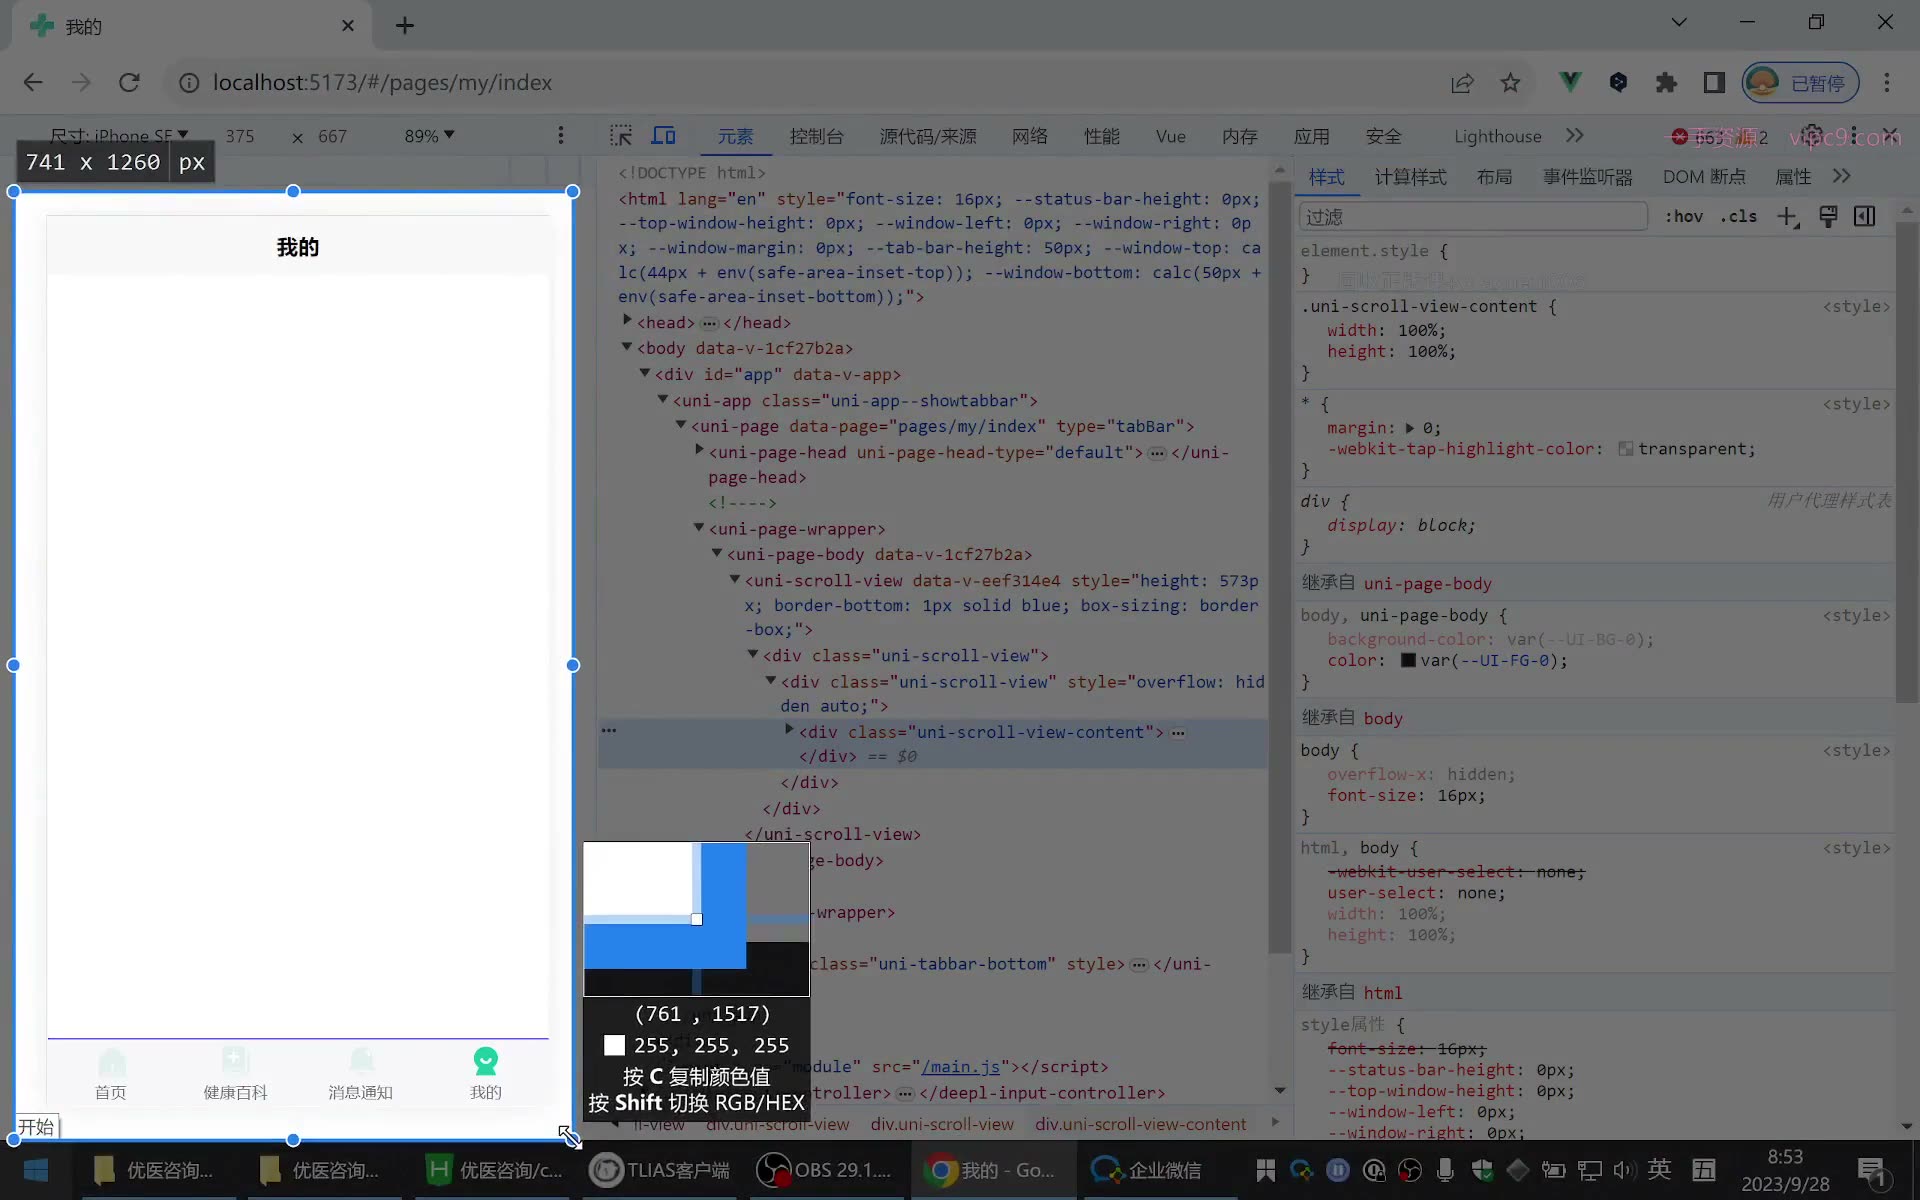The image size is (1920, 1200).
Task: Activate the inspect element picker
Action: pyautogui.click(x=621, y=136)
